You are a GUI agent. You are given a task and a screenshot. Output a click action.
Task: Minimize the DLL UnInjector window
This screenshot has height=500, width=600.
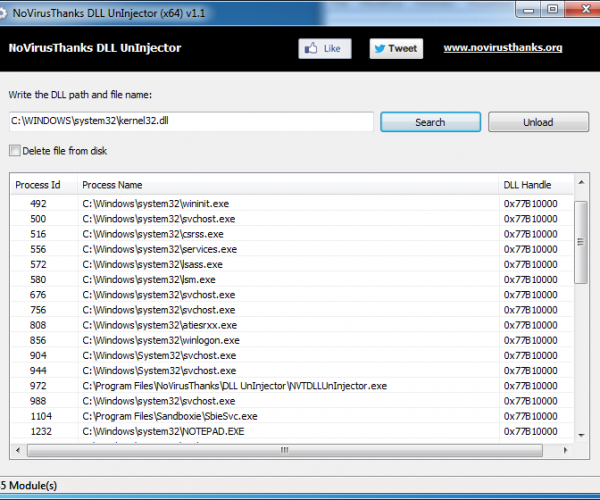click(x=528, y=10)
